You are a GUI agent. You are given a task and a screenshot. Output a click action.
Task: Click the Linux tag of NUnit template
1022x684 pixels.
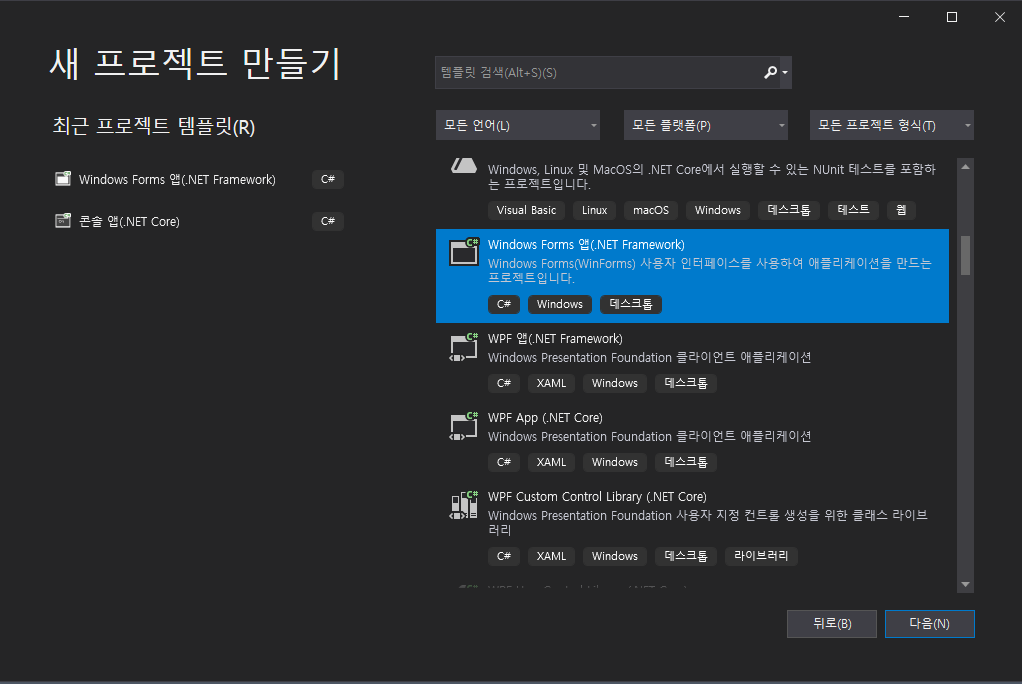(594, 210)
